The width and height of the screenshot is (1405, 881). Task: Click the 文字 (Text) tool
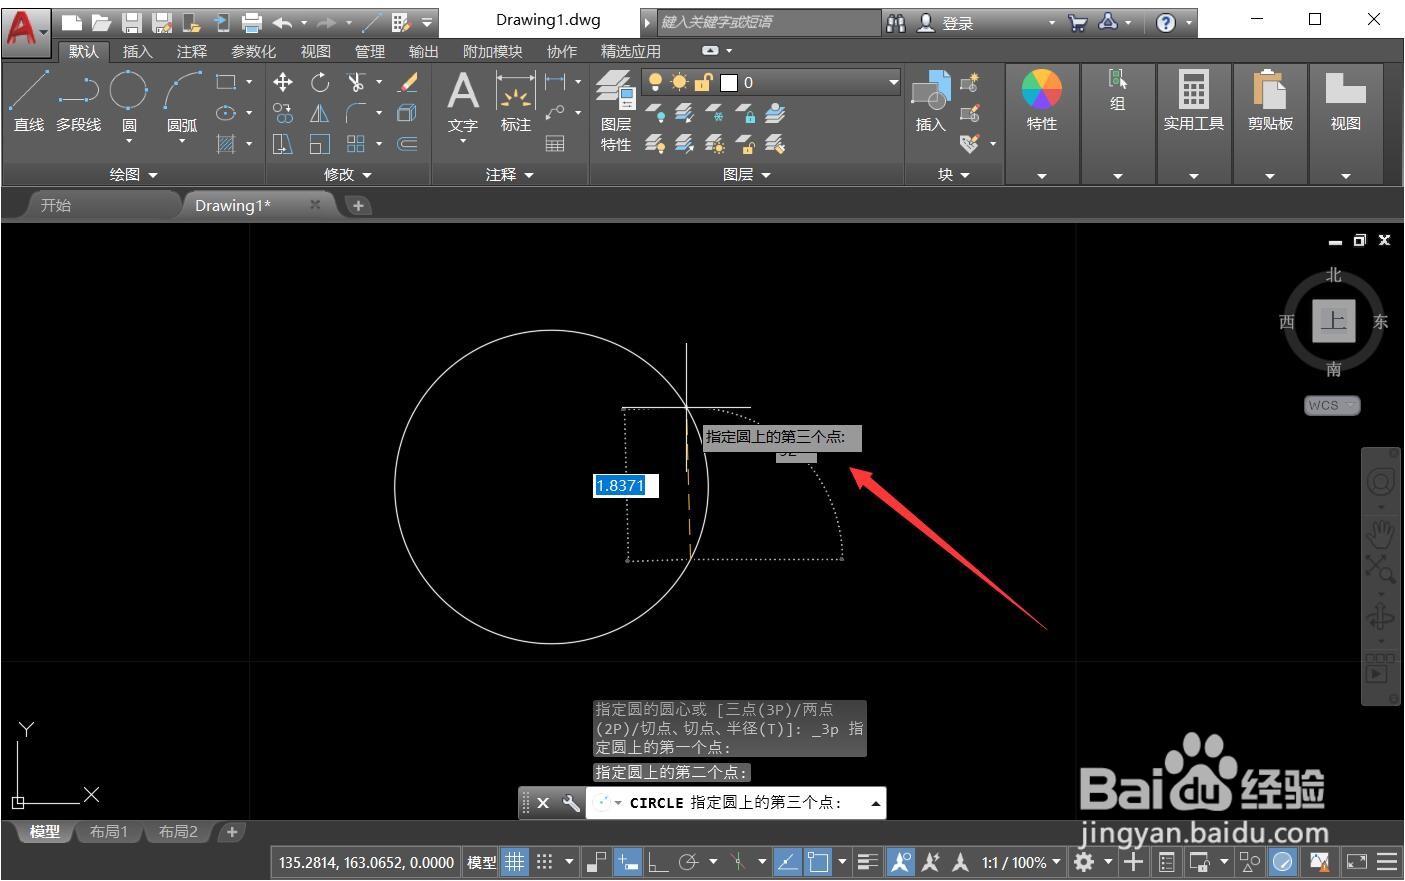click(463, 102)
